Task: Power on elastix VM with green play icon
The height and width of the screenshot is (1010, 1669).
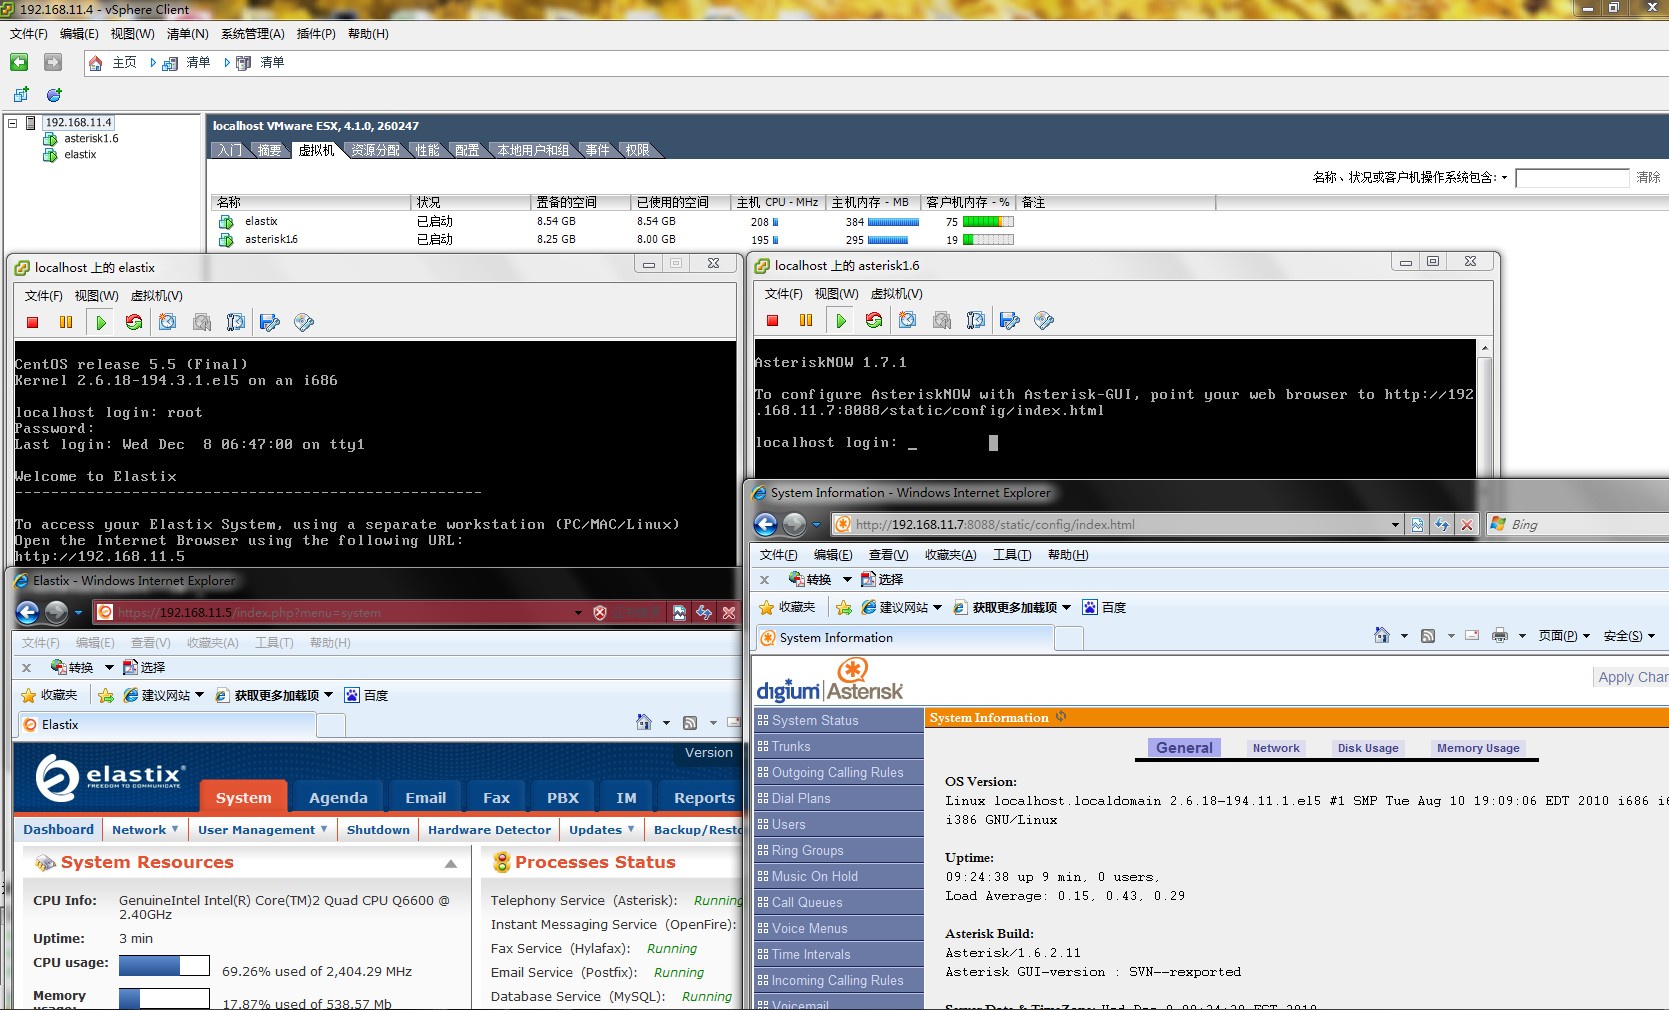Action: pos(101,322)
